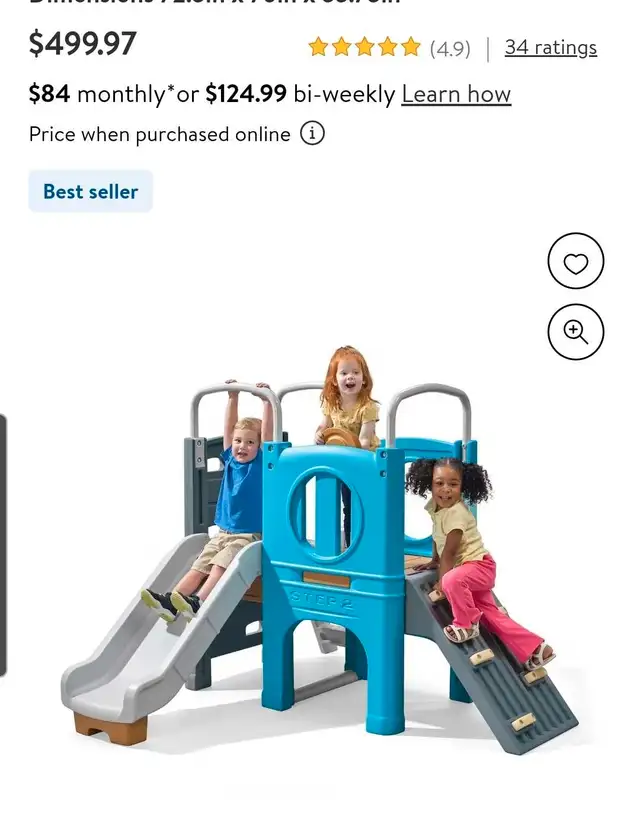
Task: Tap the Best seller badge
Action: 90,191
